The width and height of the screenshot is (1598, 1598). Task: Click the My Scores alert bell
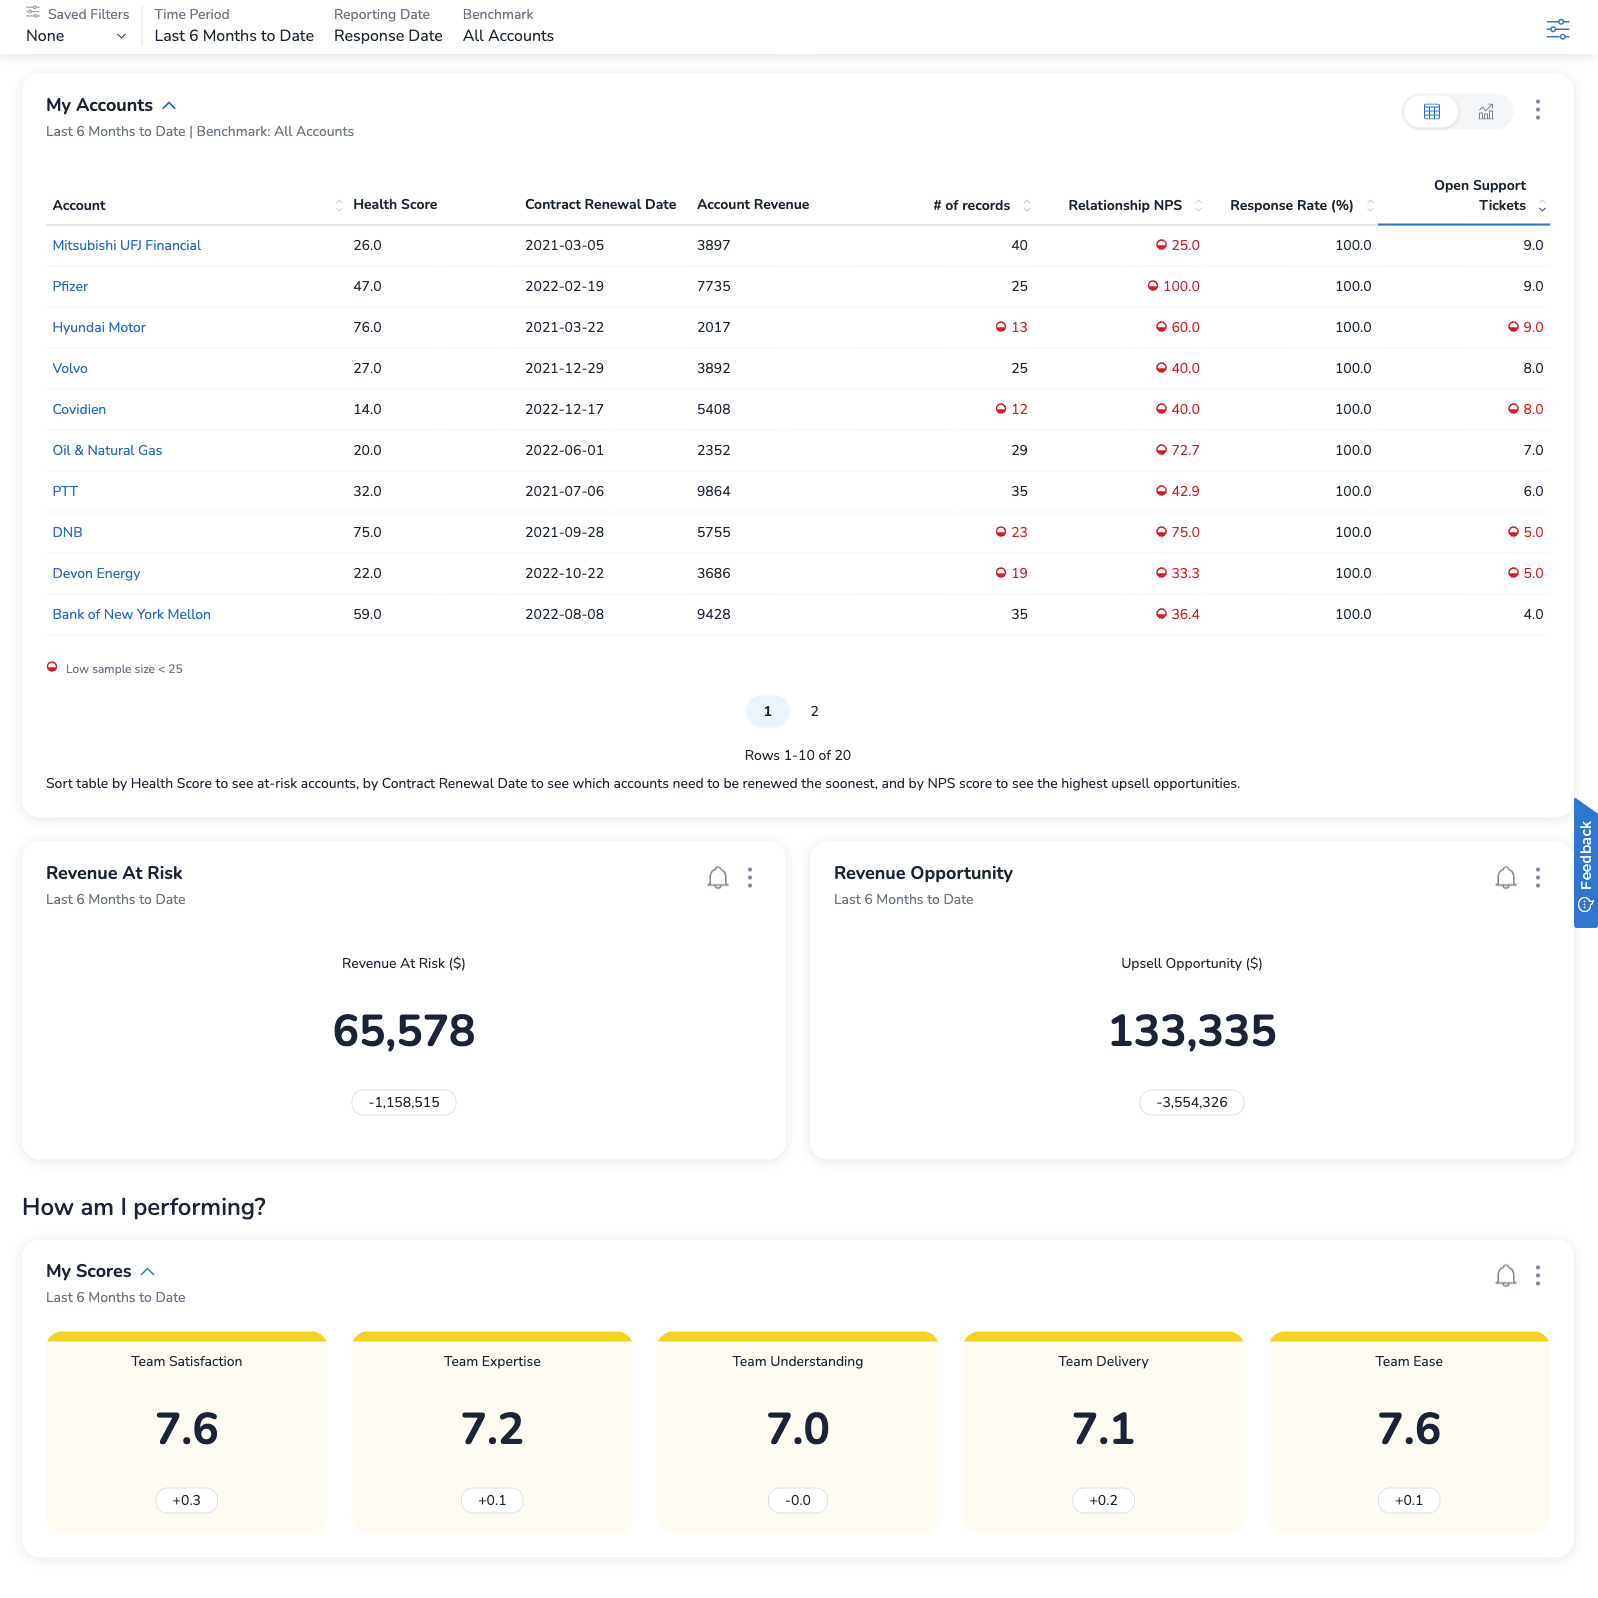click(1505, 1276)
